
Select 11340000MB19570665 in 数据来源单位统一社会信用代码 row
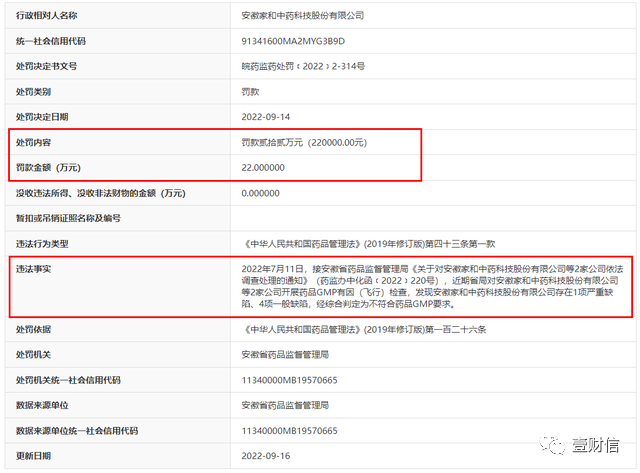(289, 431)
